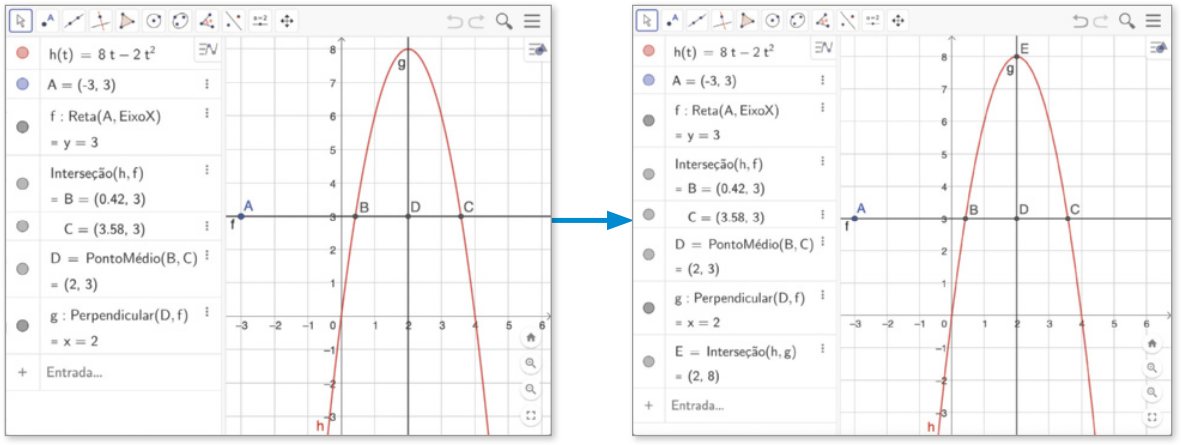Click the Entrada input field, left window
Image resolution: width=1181 pixels, height=445 pixels.
coord(130,372)
